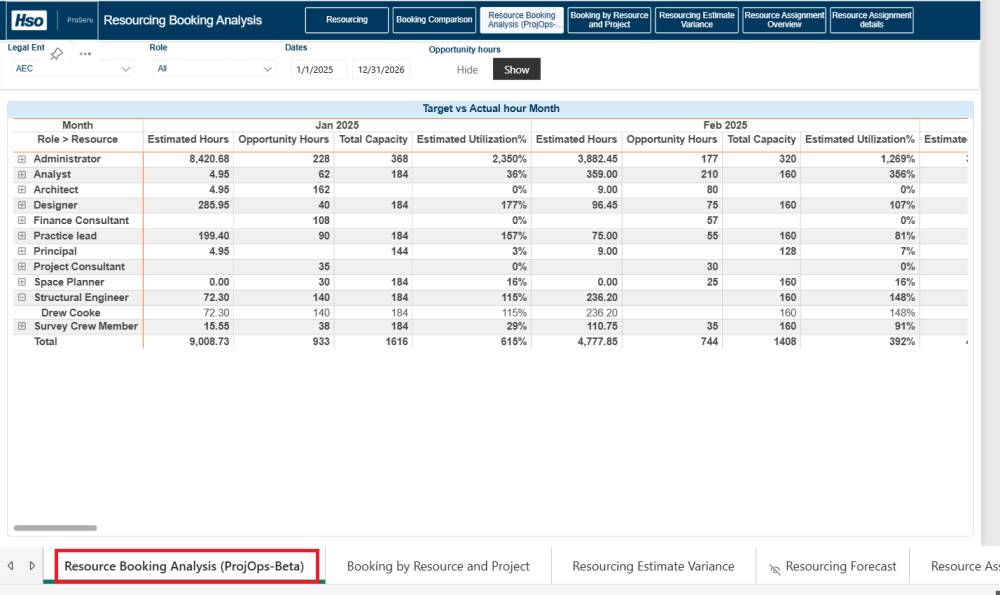This screenshot has height=595, width=1000.
Task: Open the Legal Entity AEC dropdown
Action: click(72, 69)
